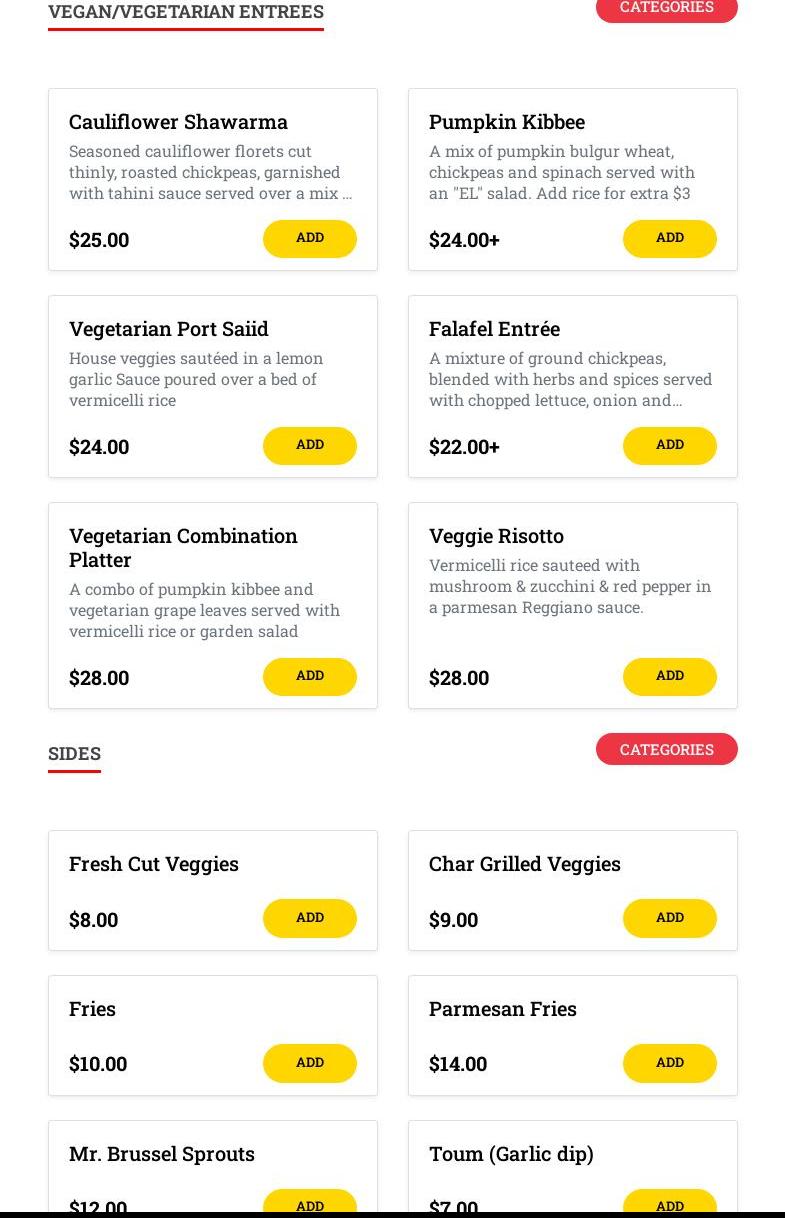The width and height of the screenshot is (785, 1218).
Task: Add Fresh Cut Veggies side
Action: pos(310,918)
